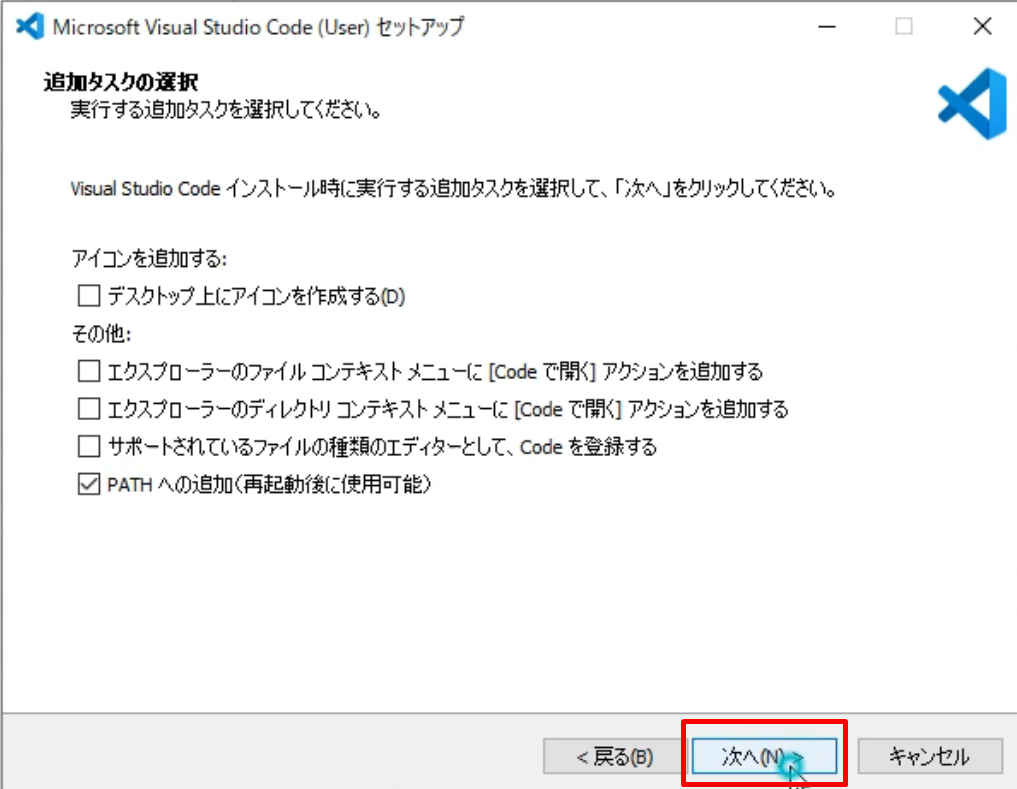Check the file context menu [Code で開く] option
Image resolution: width=1017 pixels, height=789 pixels.
[x=89, y=371]
